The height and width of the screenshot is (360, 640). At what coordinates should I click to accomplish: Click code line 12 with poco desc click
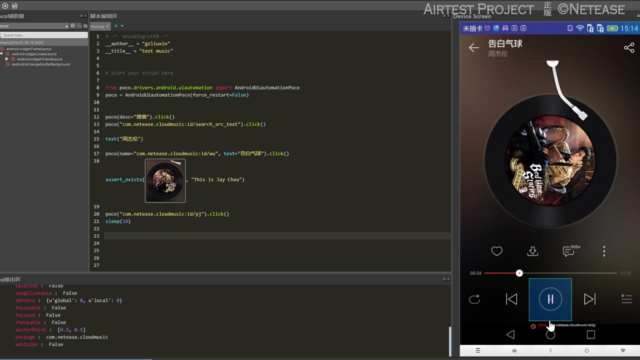(x=140, y=117)
